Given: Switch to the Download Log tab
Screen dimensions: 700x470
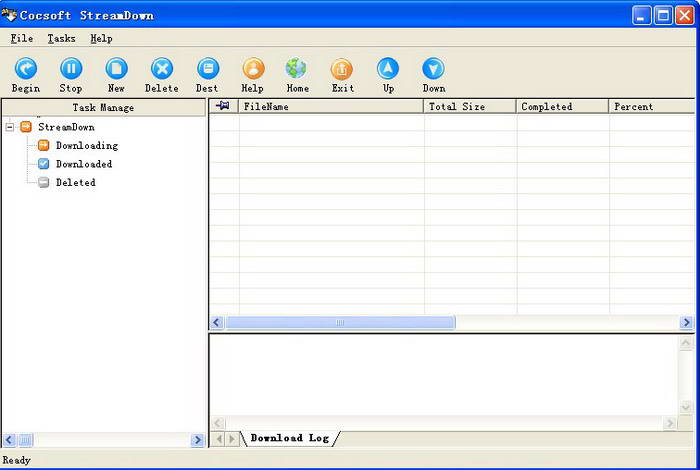Looking at the screenshot, I should 289,438.
